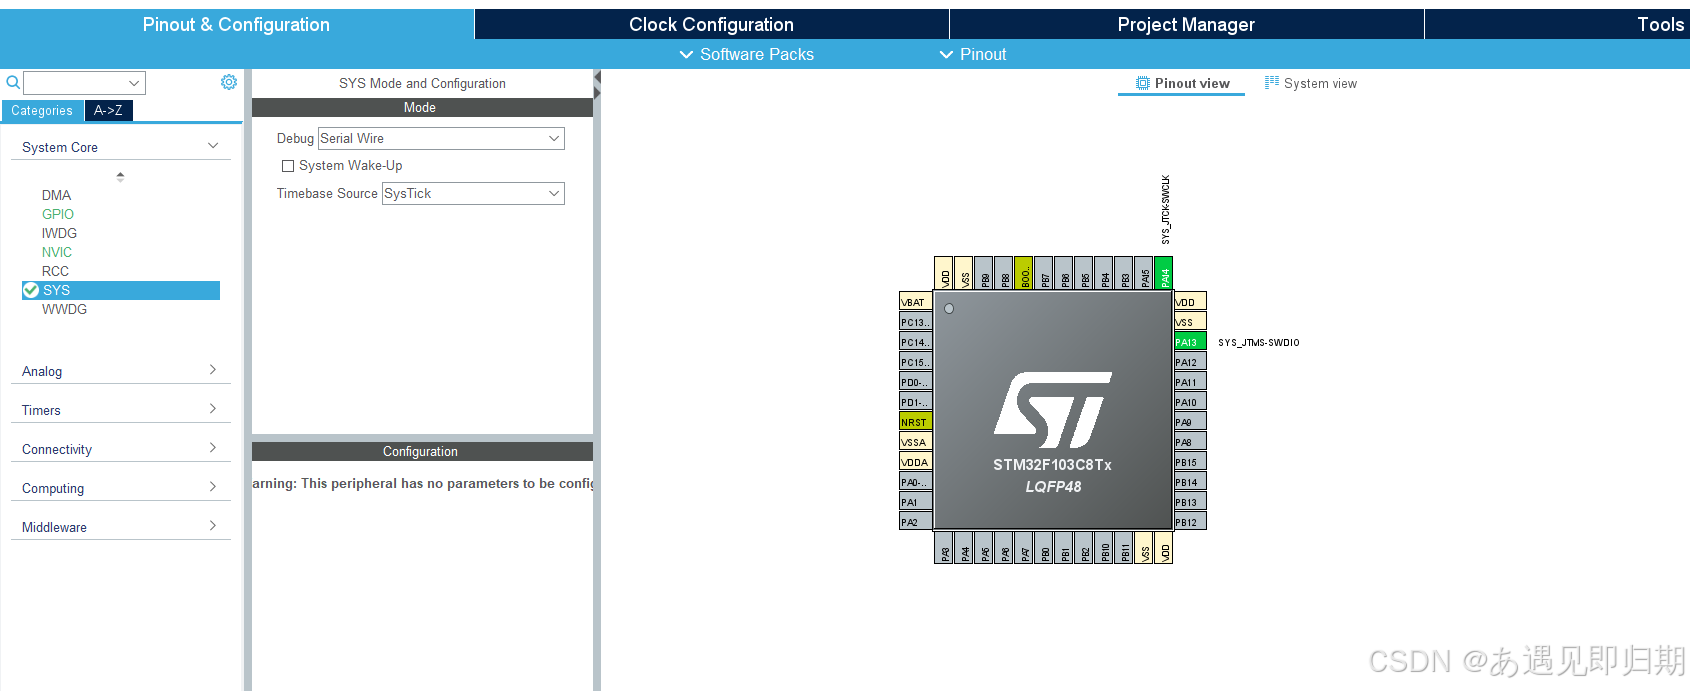Select DMA in System Core list

click(x=56, y=195)
